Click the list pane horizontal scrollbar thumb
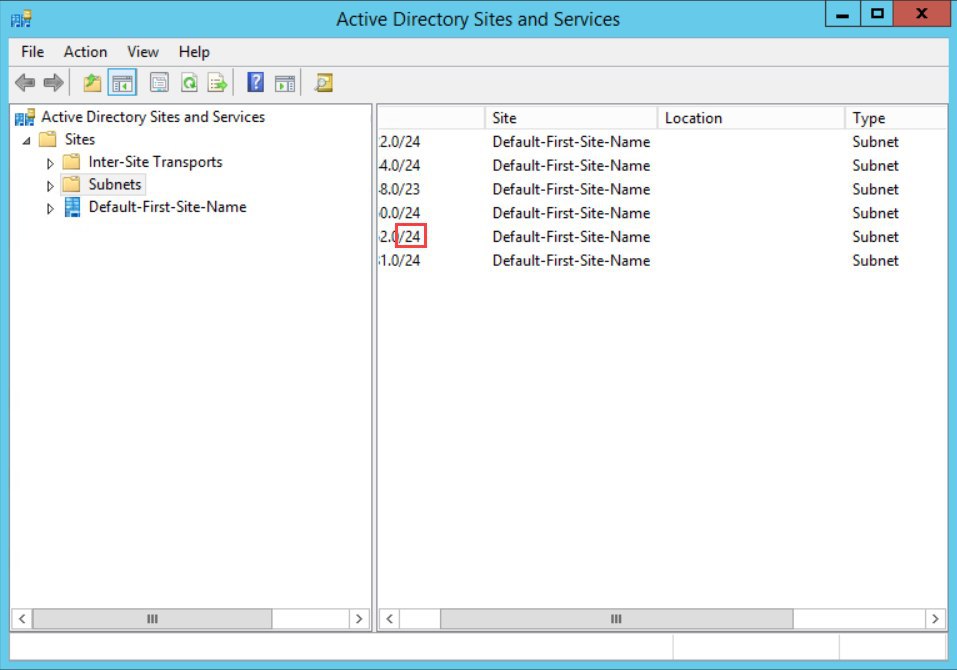Screen dimensions: 957x670 coord(616,619)
